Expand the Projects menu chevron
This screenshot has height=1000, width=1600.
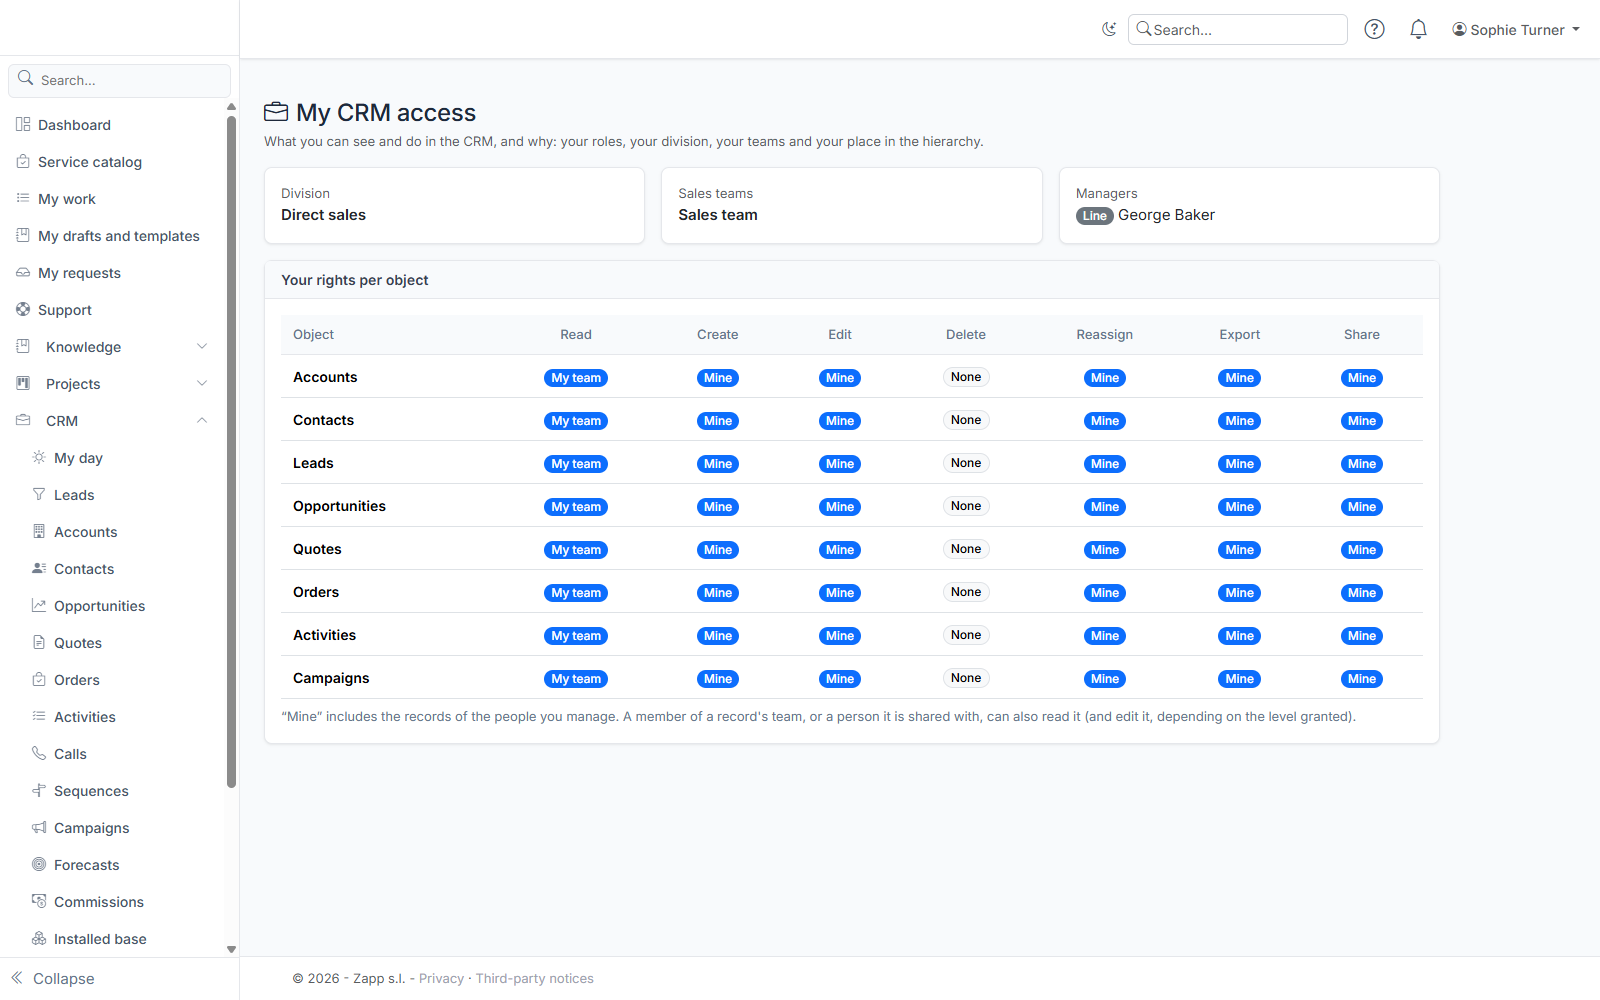(x=202, y=384)
